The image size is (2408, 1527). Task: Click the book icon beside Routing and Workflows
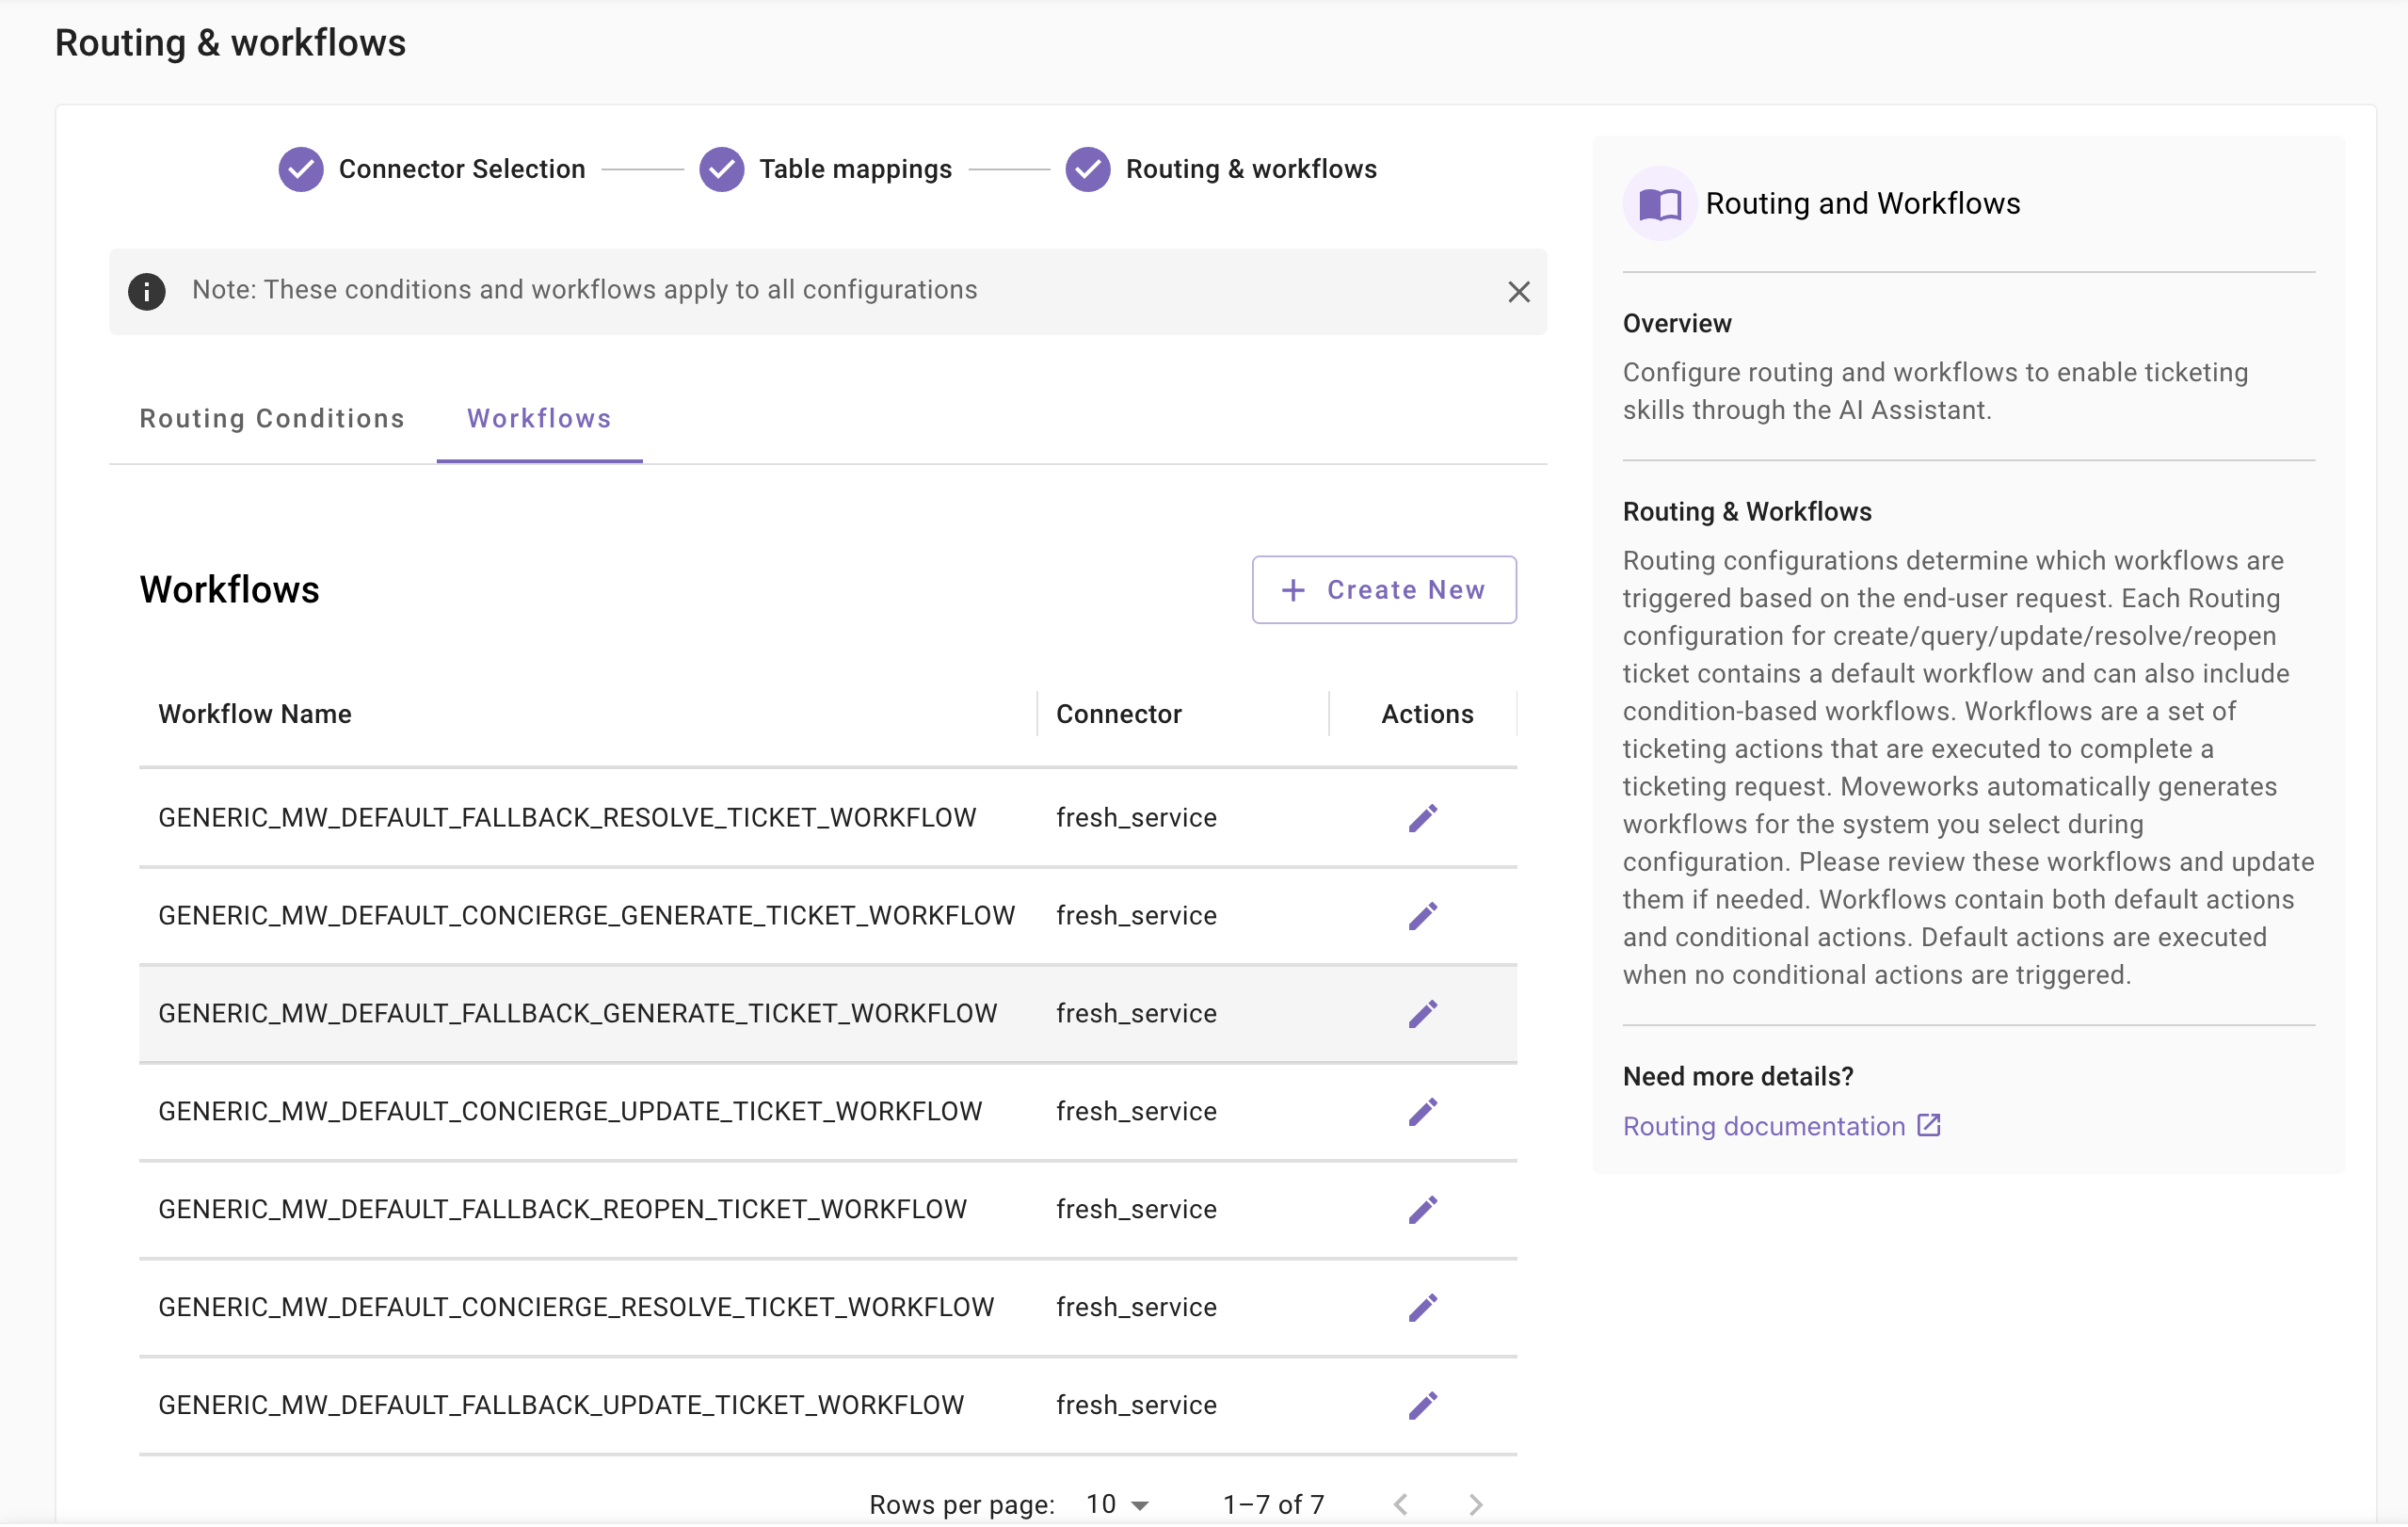point(1659,204)
